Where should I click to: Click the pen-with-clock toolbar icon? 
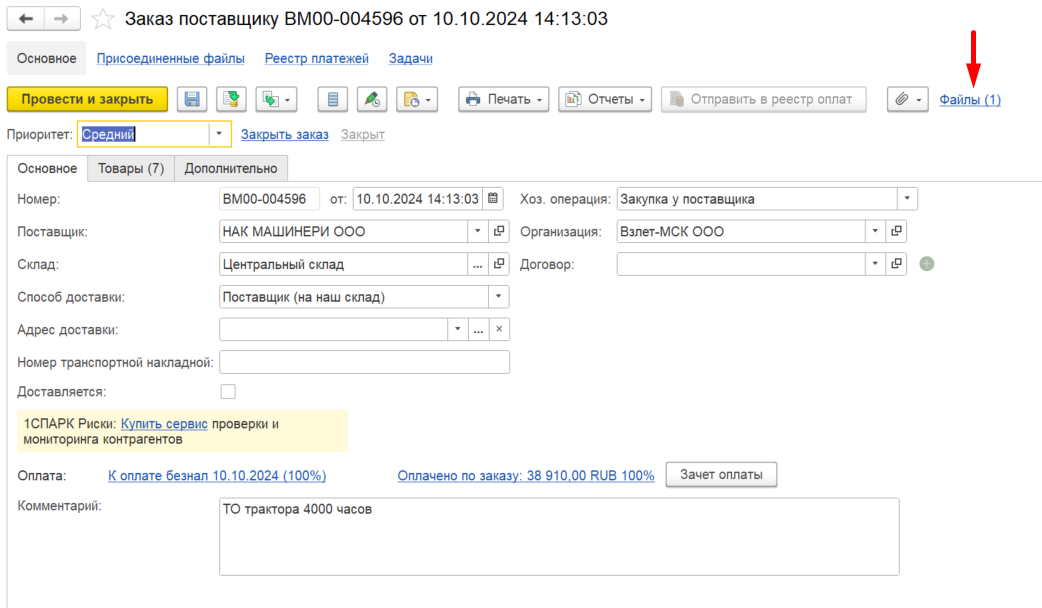(x=372, y=99)
